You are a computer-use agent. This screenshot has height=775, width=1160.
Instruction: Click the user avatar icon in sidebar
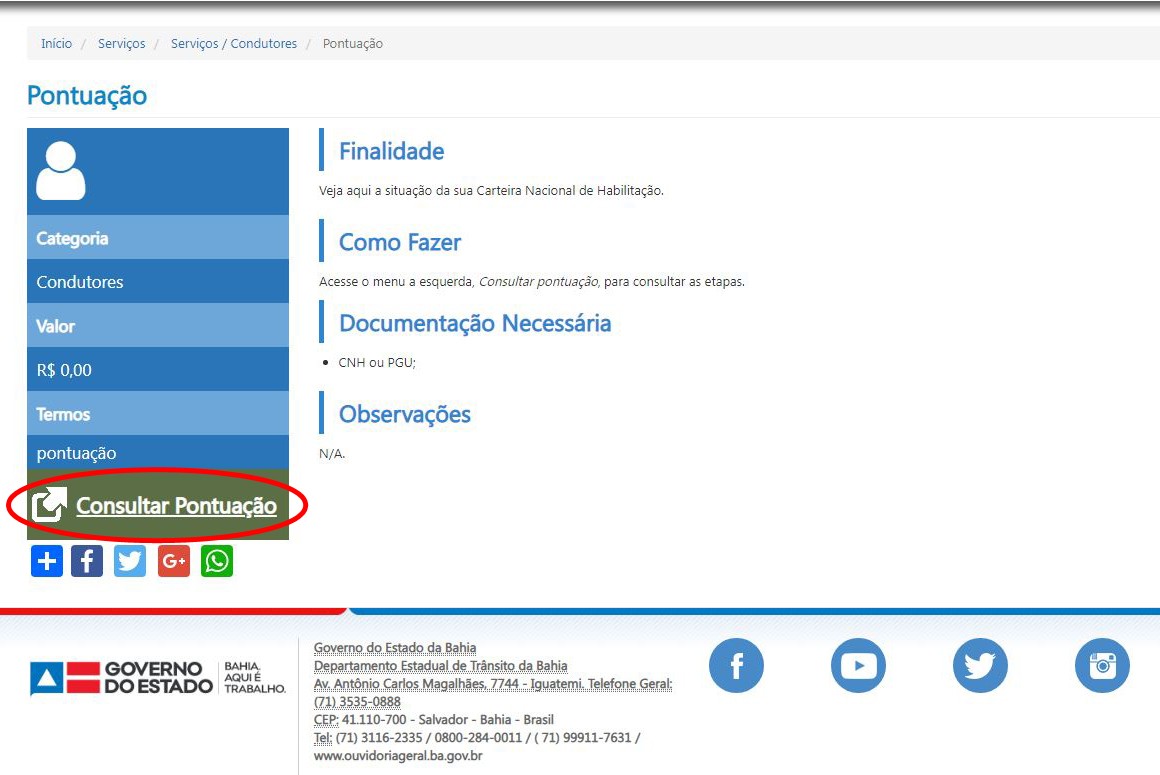[61, 171]
